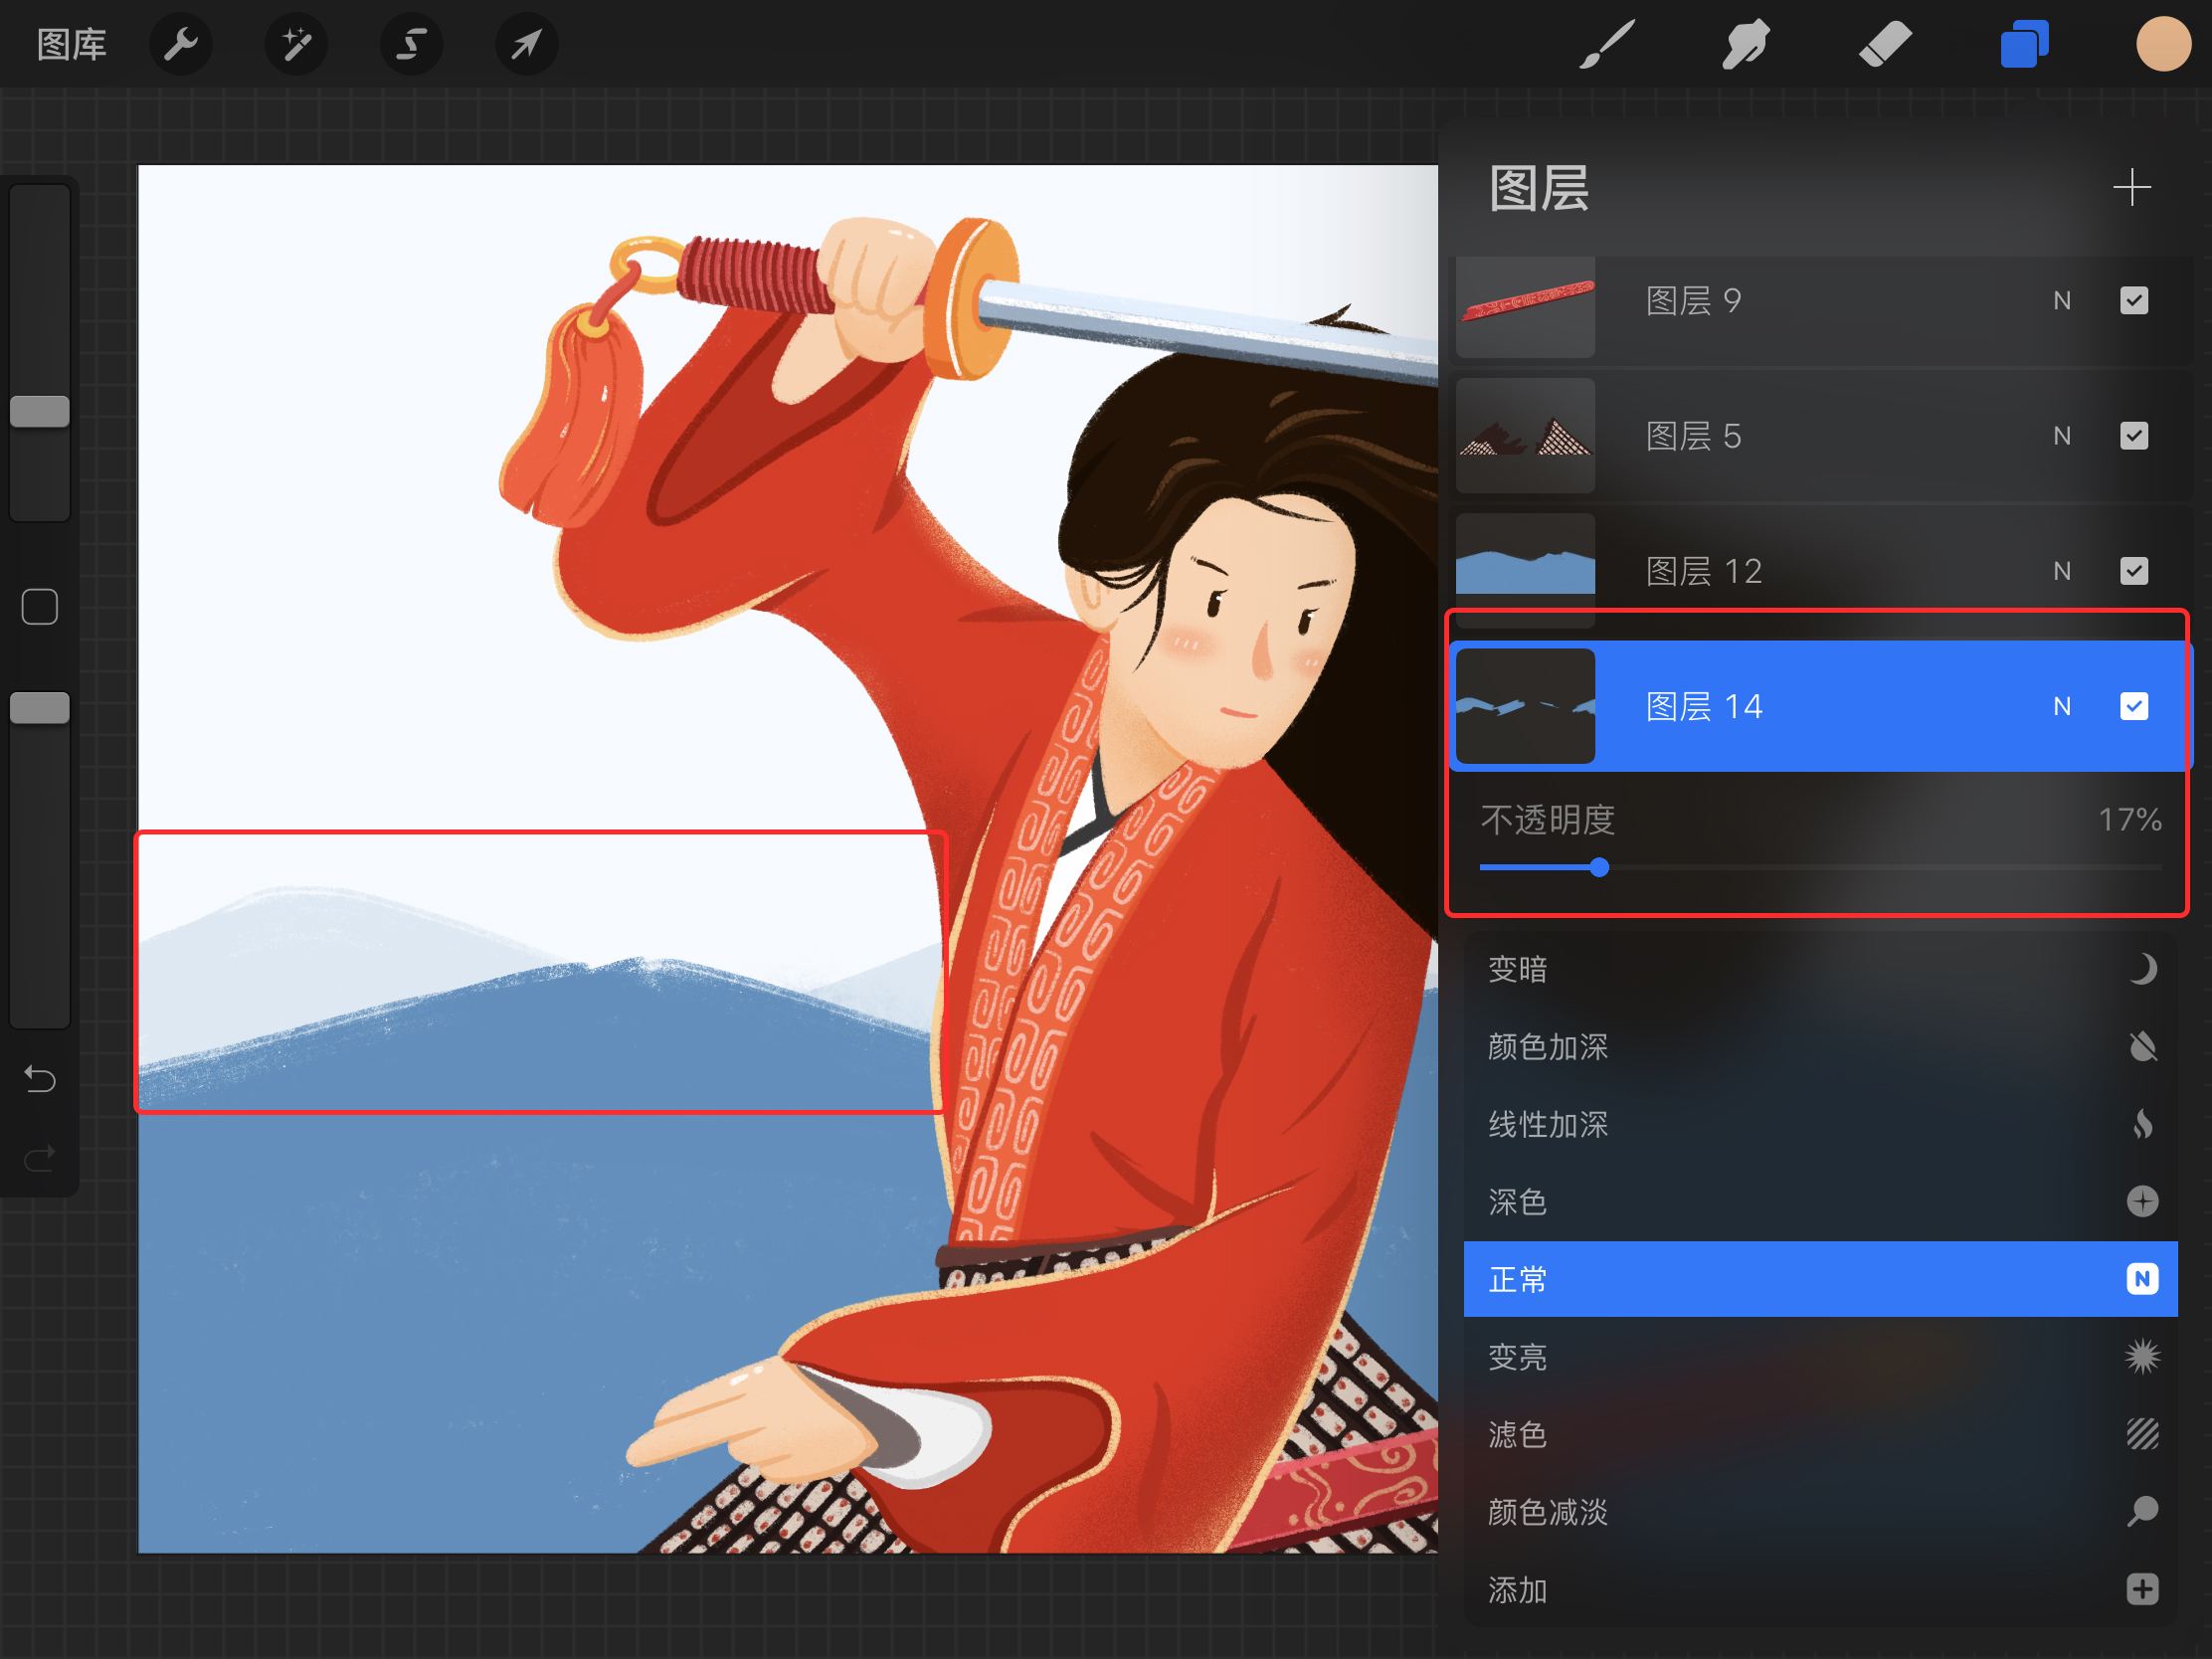Click the undo arrow in sidebar
Screen dimensions: 2212x1659
click(x=40, y=1079)
